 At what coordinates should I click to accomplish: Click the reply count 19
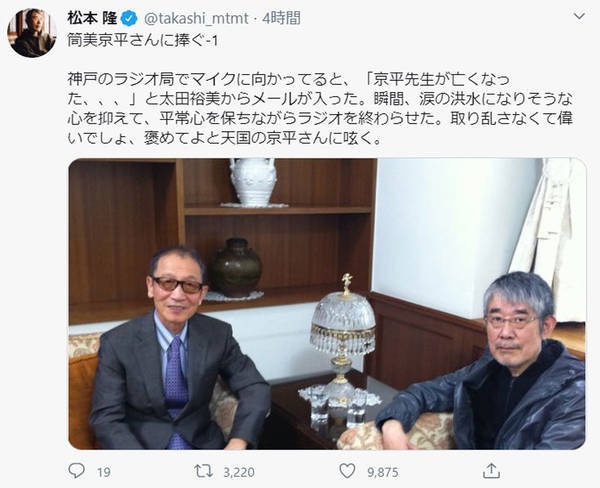104,472
